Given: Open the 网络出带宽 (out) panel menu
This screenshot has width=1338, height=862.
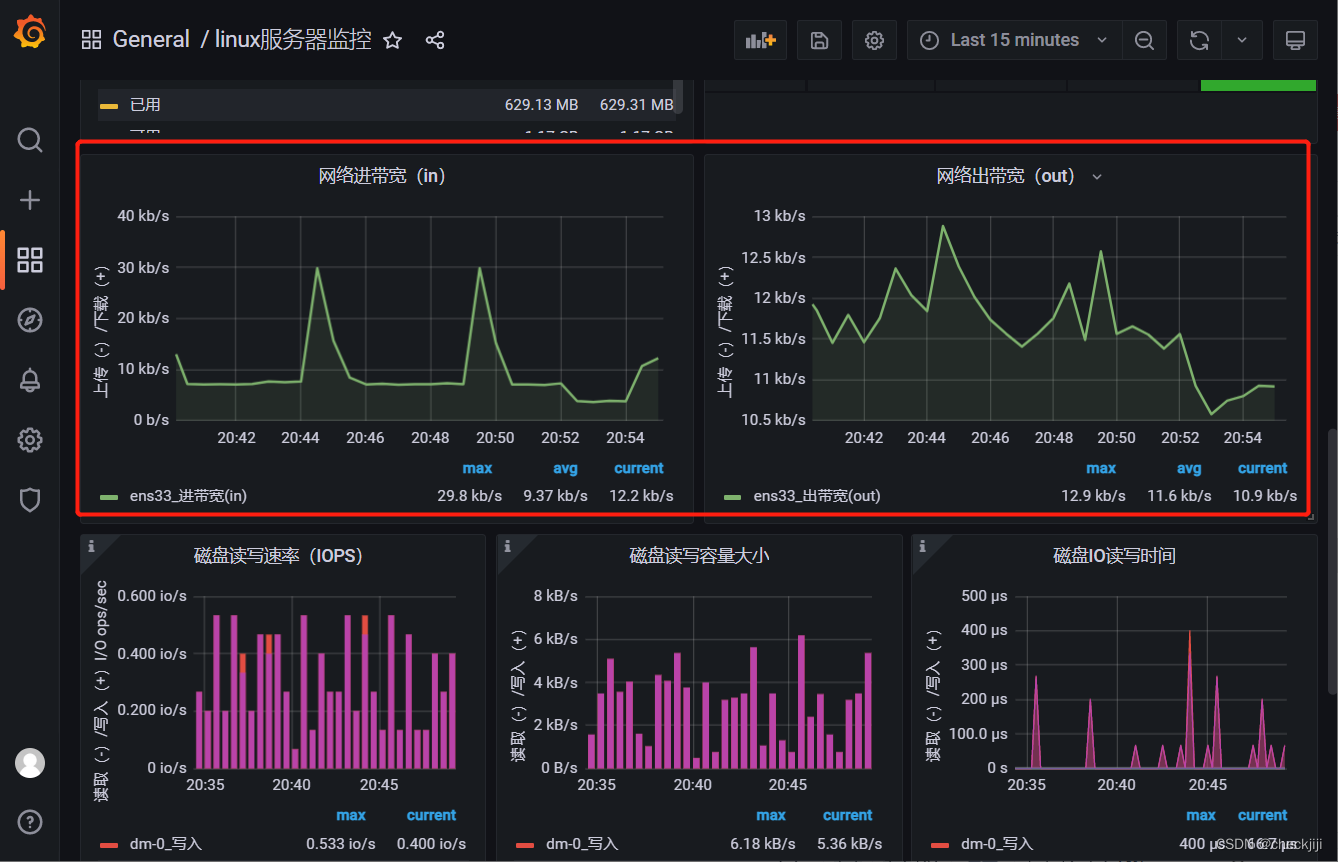Looking at the screenshot, I should tap(1096, 175).
